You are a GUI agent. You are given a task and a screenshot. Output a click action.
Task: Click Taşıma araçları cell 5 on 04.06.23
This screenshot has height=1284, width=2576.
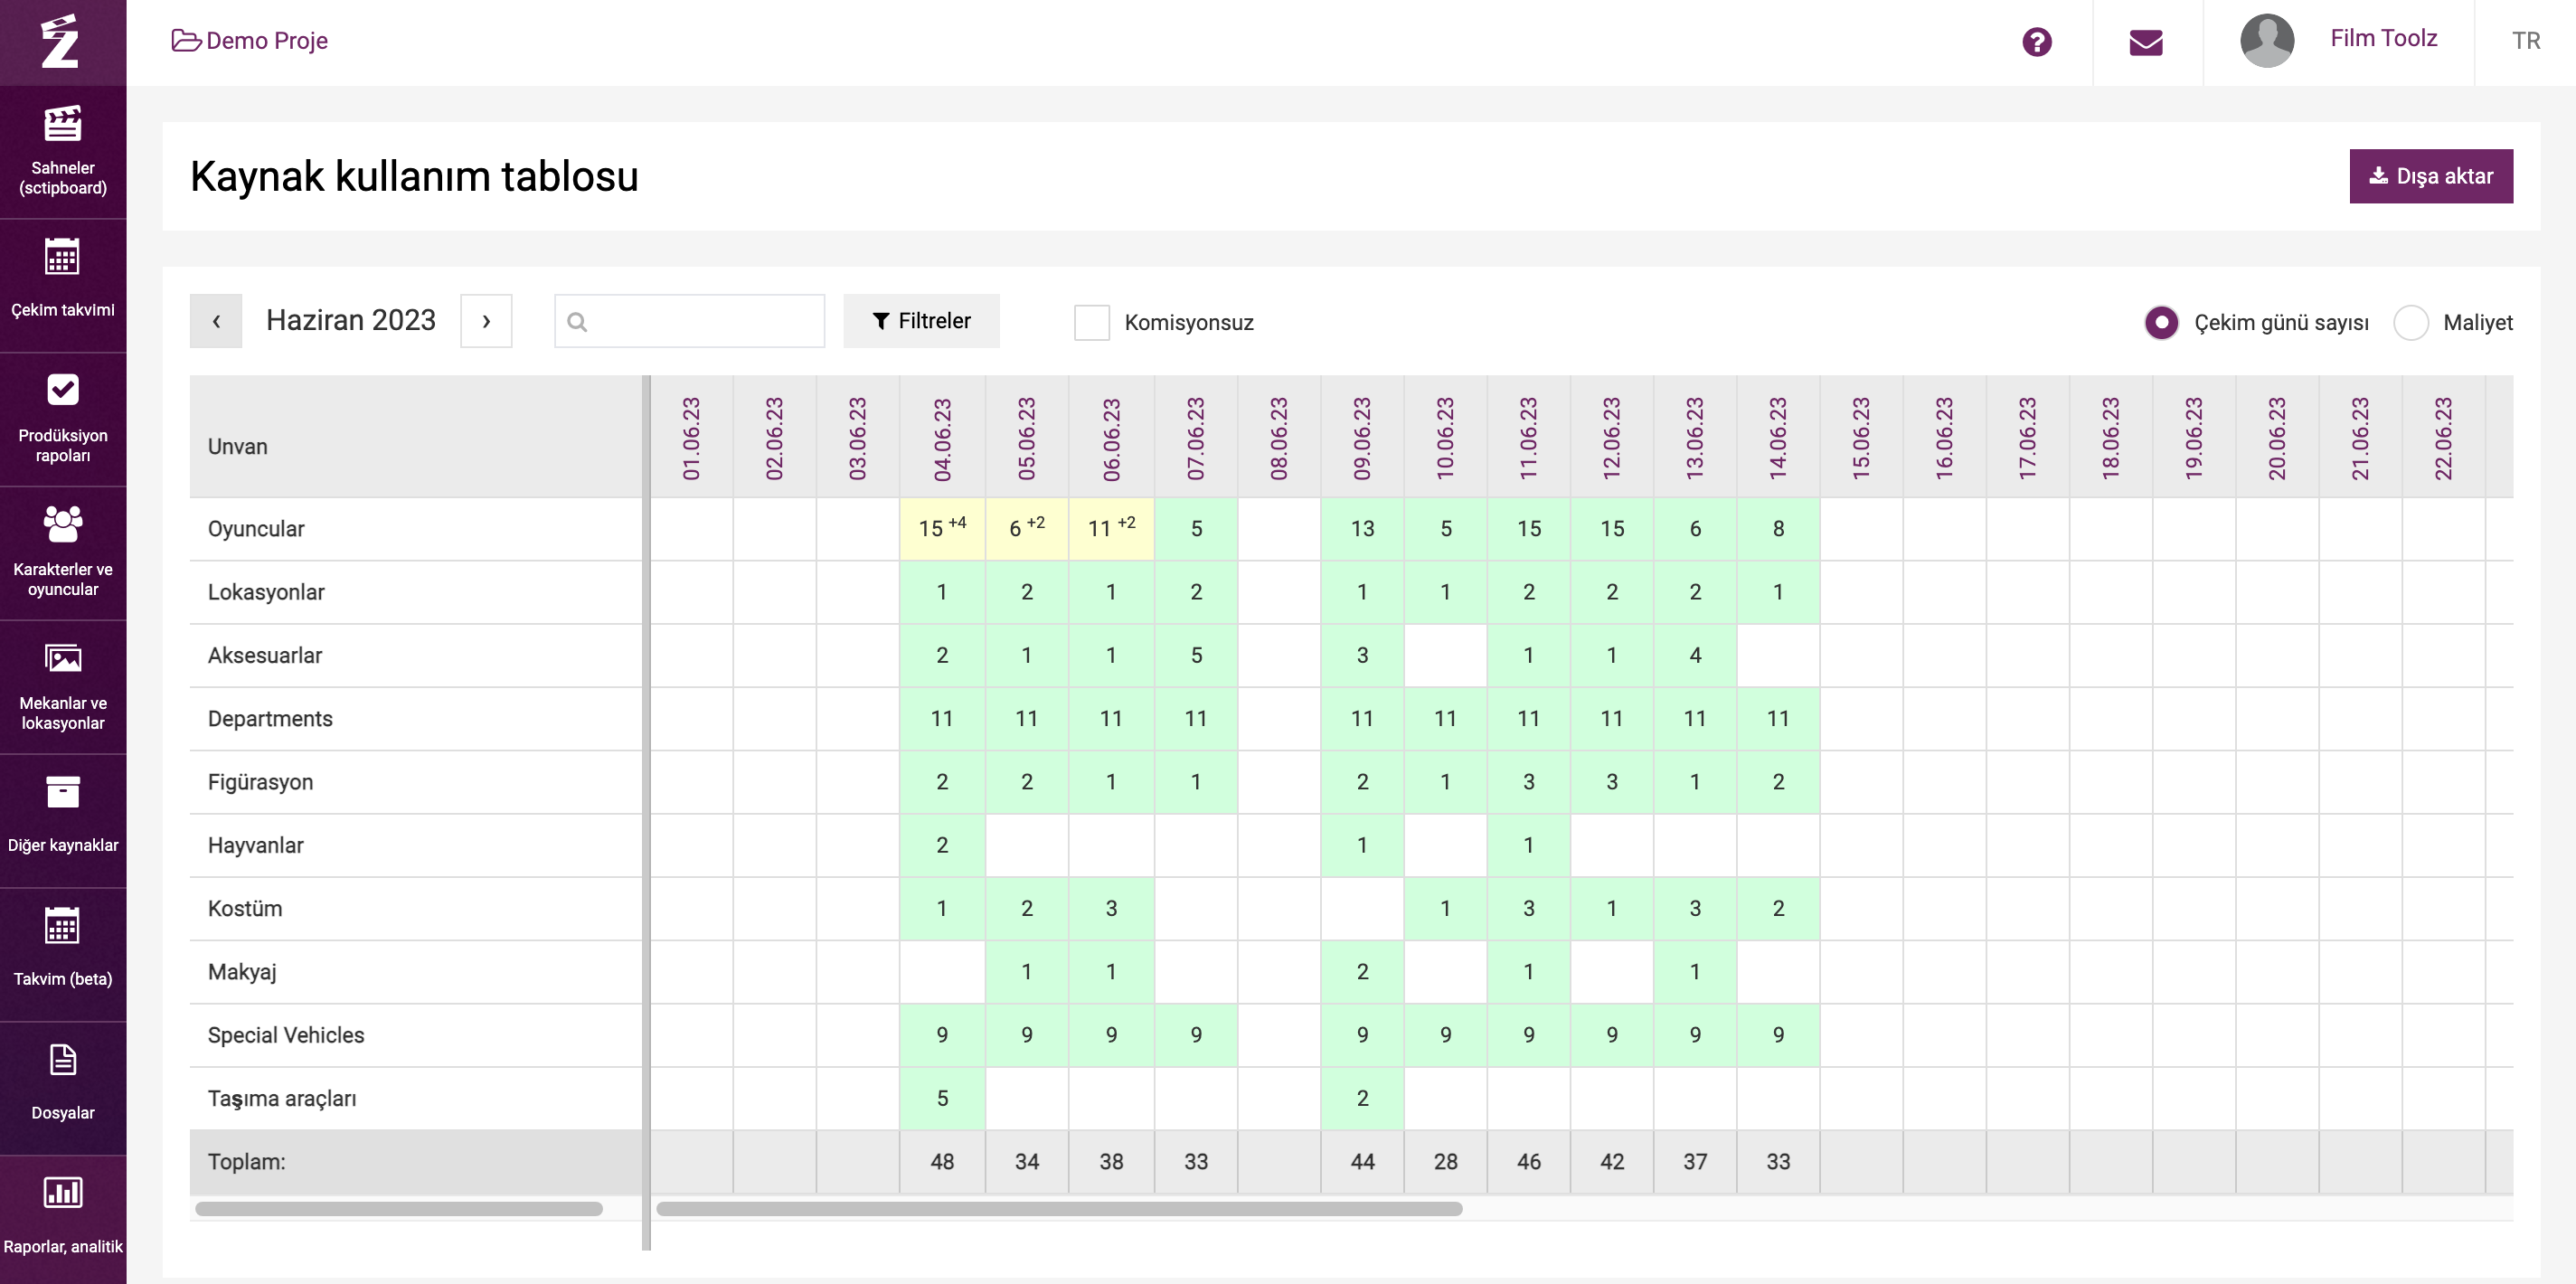942,1098
